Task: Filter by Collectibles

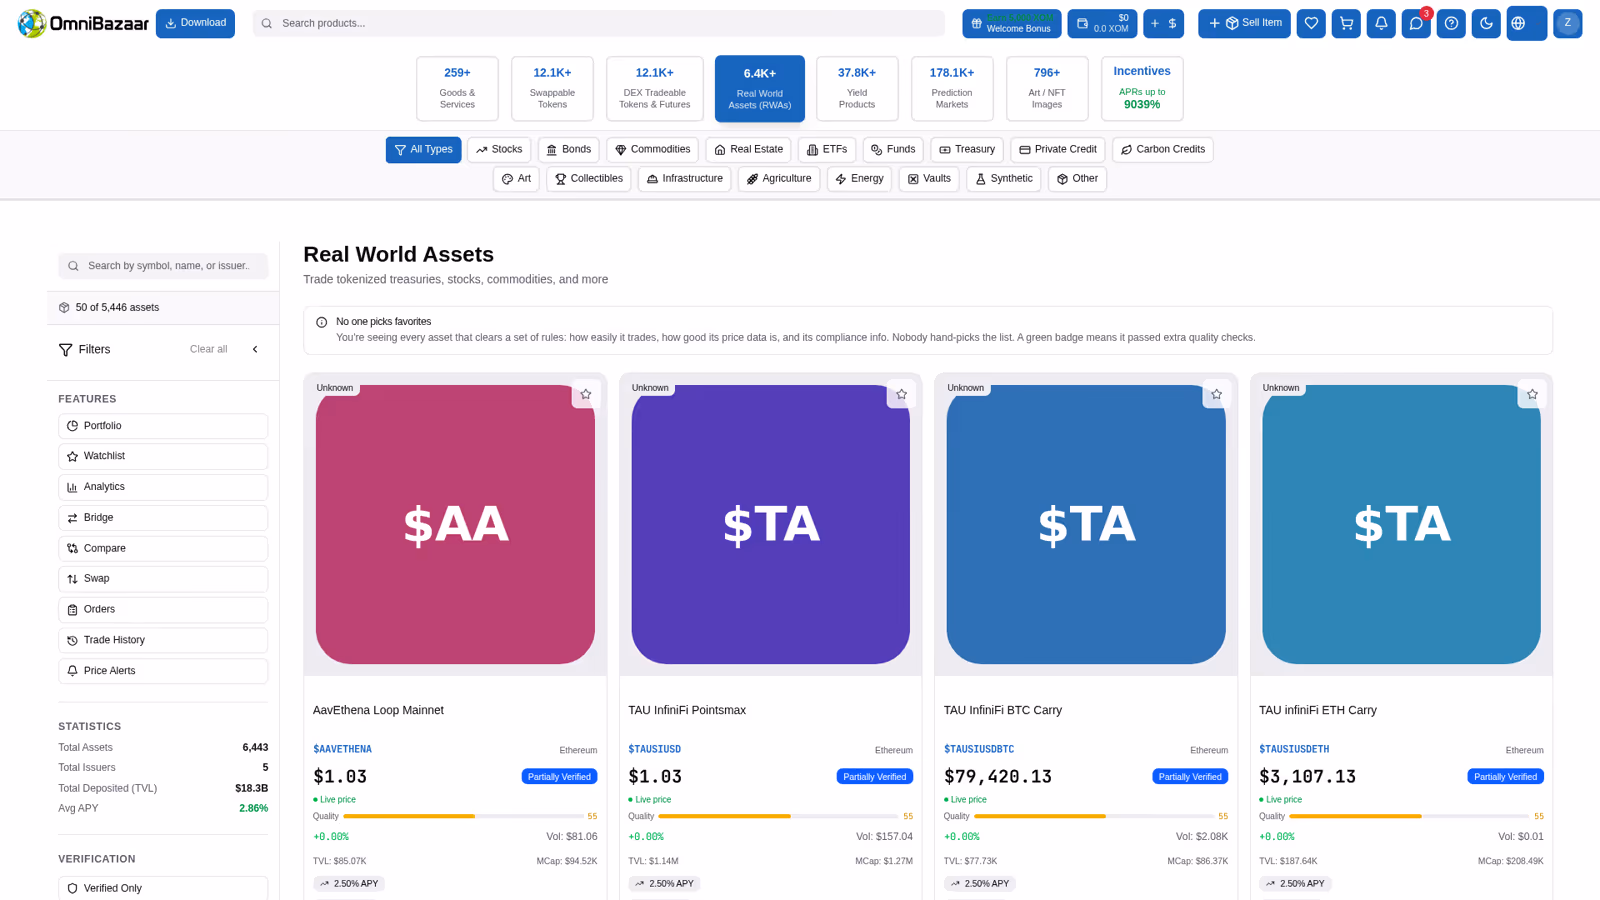Action: (x=589, y=179)
